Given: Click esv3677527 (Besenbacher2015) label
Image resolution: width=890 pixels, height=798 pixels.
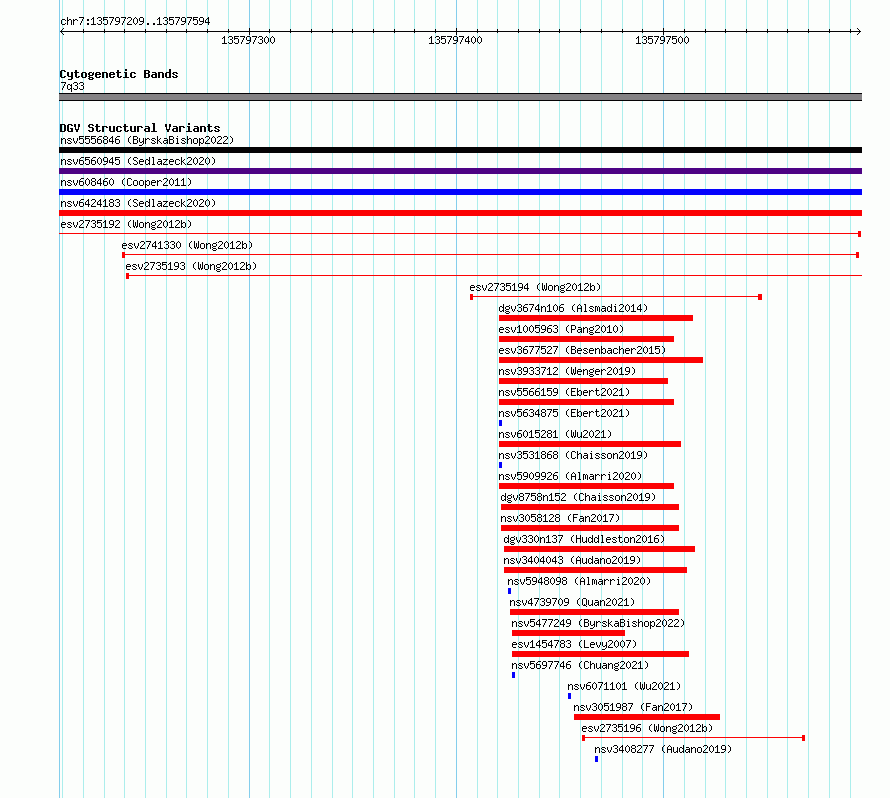Looking at the screenshot, I should coord(582,350).
